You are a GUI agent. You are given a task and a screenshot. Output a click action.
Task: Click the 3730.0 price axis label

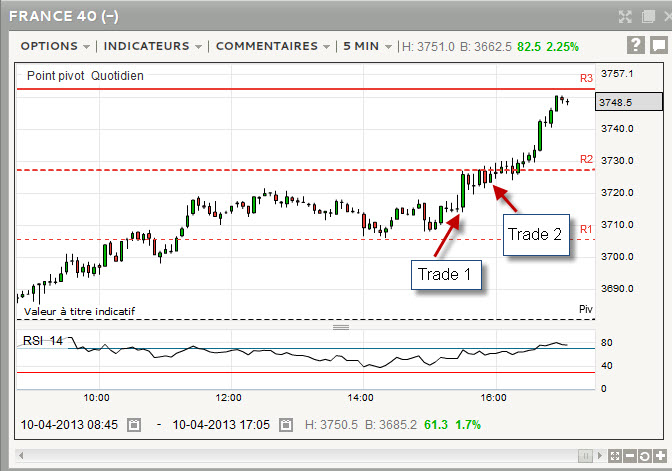click(x=617, y=160)
